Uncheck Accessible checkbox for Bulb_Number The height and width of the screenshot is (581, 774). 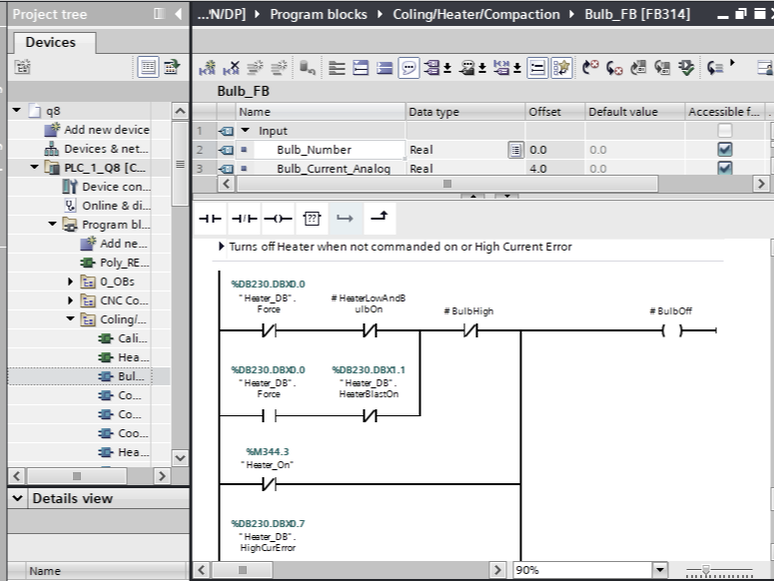point(725,149)
